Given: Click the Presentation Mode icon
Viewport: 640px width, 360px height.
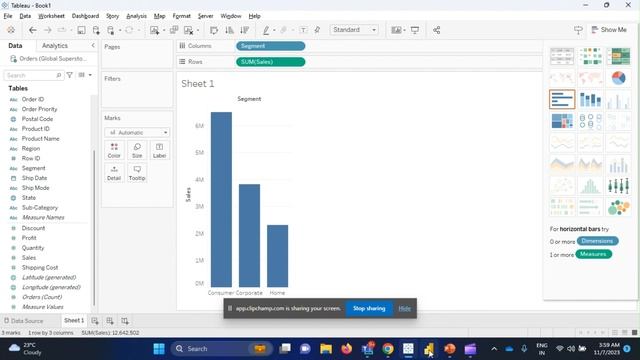Looking at the screenshot, I should (415, 30).
